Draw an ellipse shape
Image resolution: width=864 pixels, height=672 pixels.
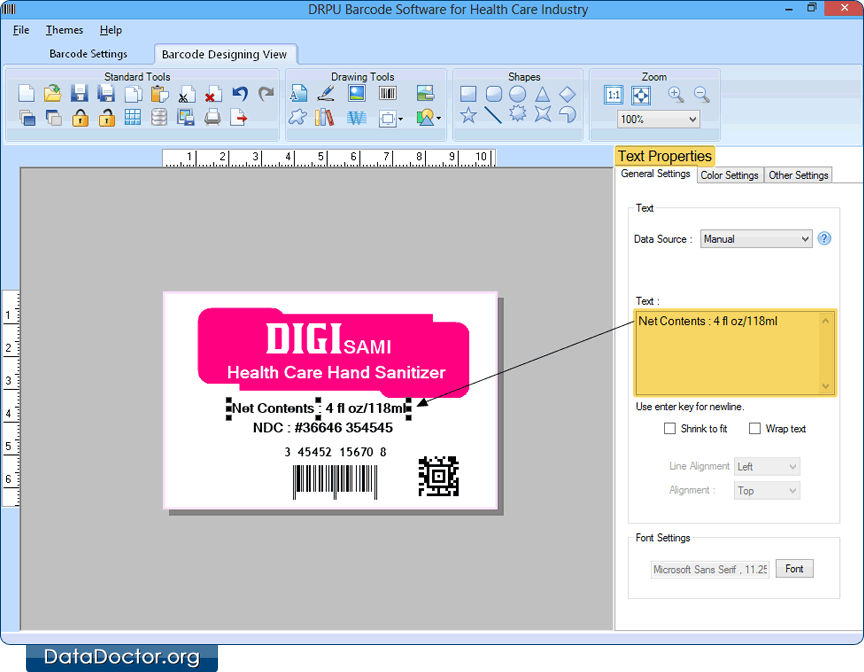point(517,94)
